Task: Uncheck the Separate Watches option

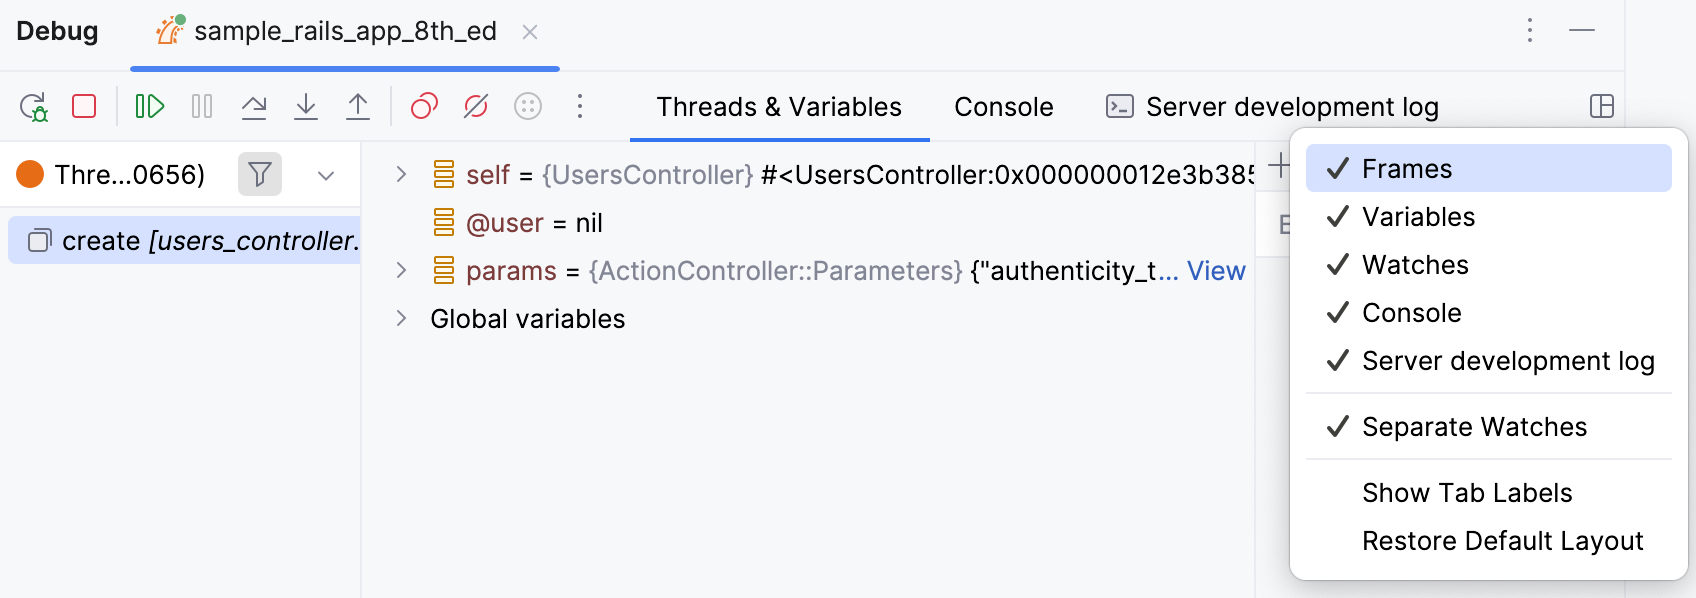Action: coord(1474,426)
